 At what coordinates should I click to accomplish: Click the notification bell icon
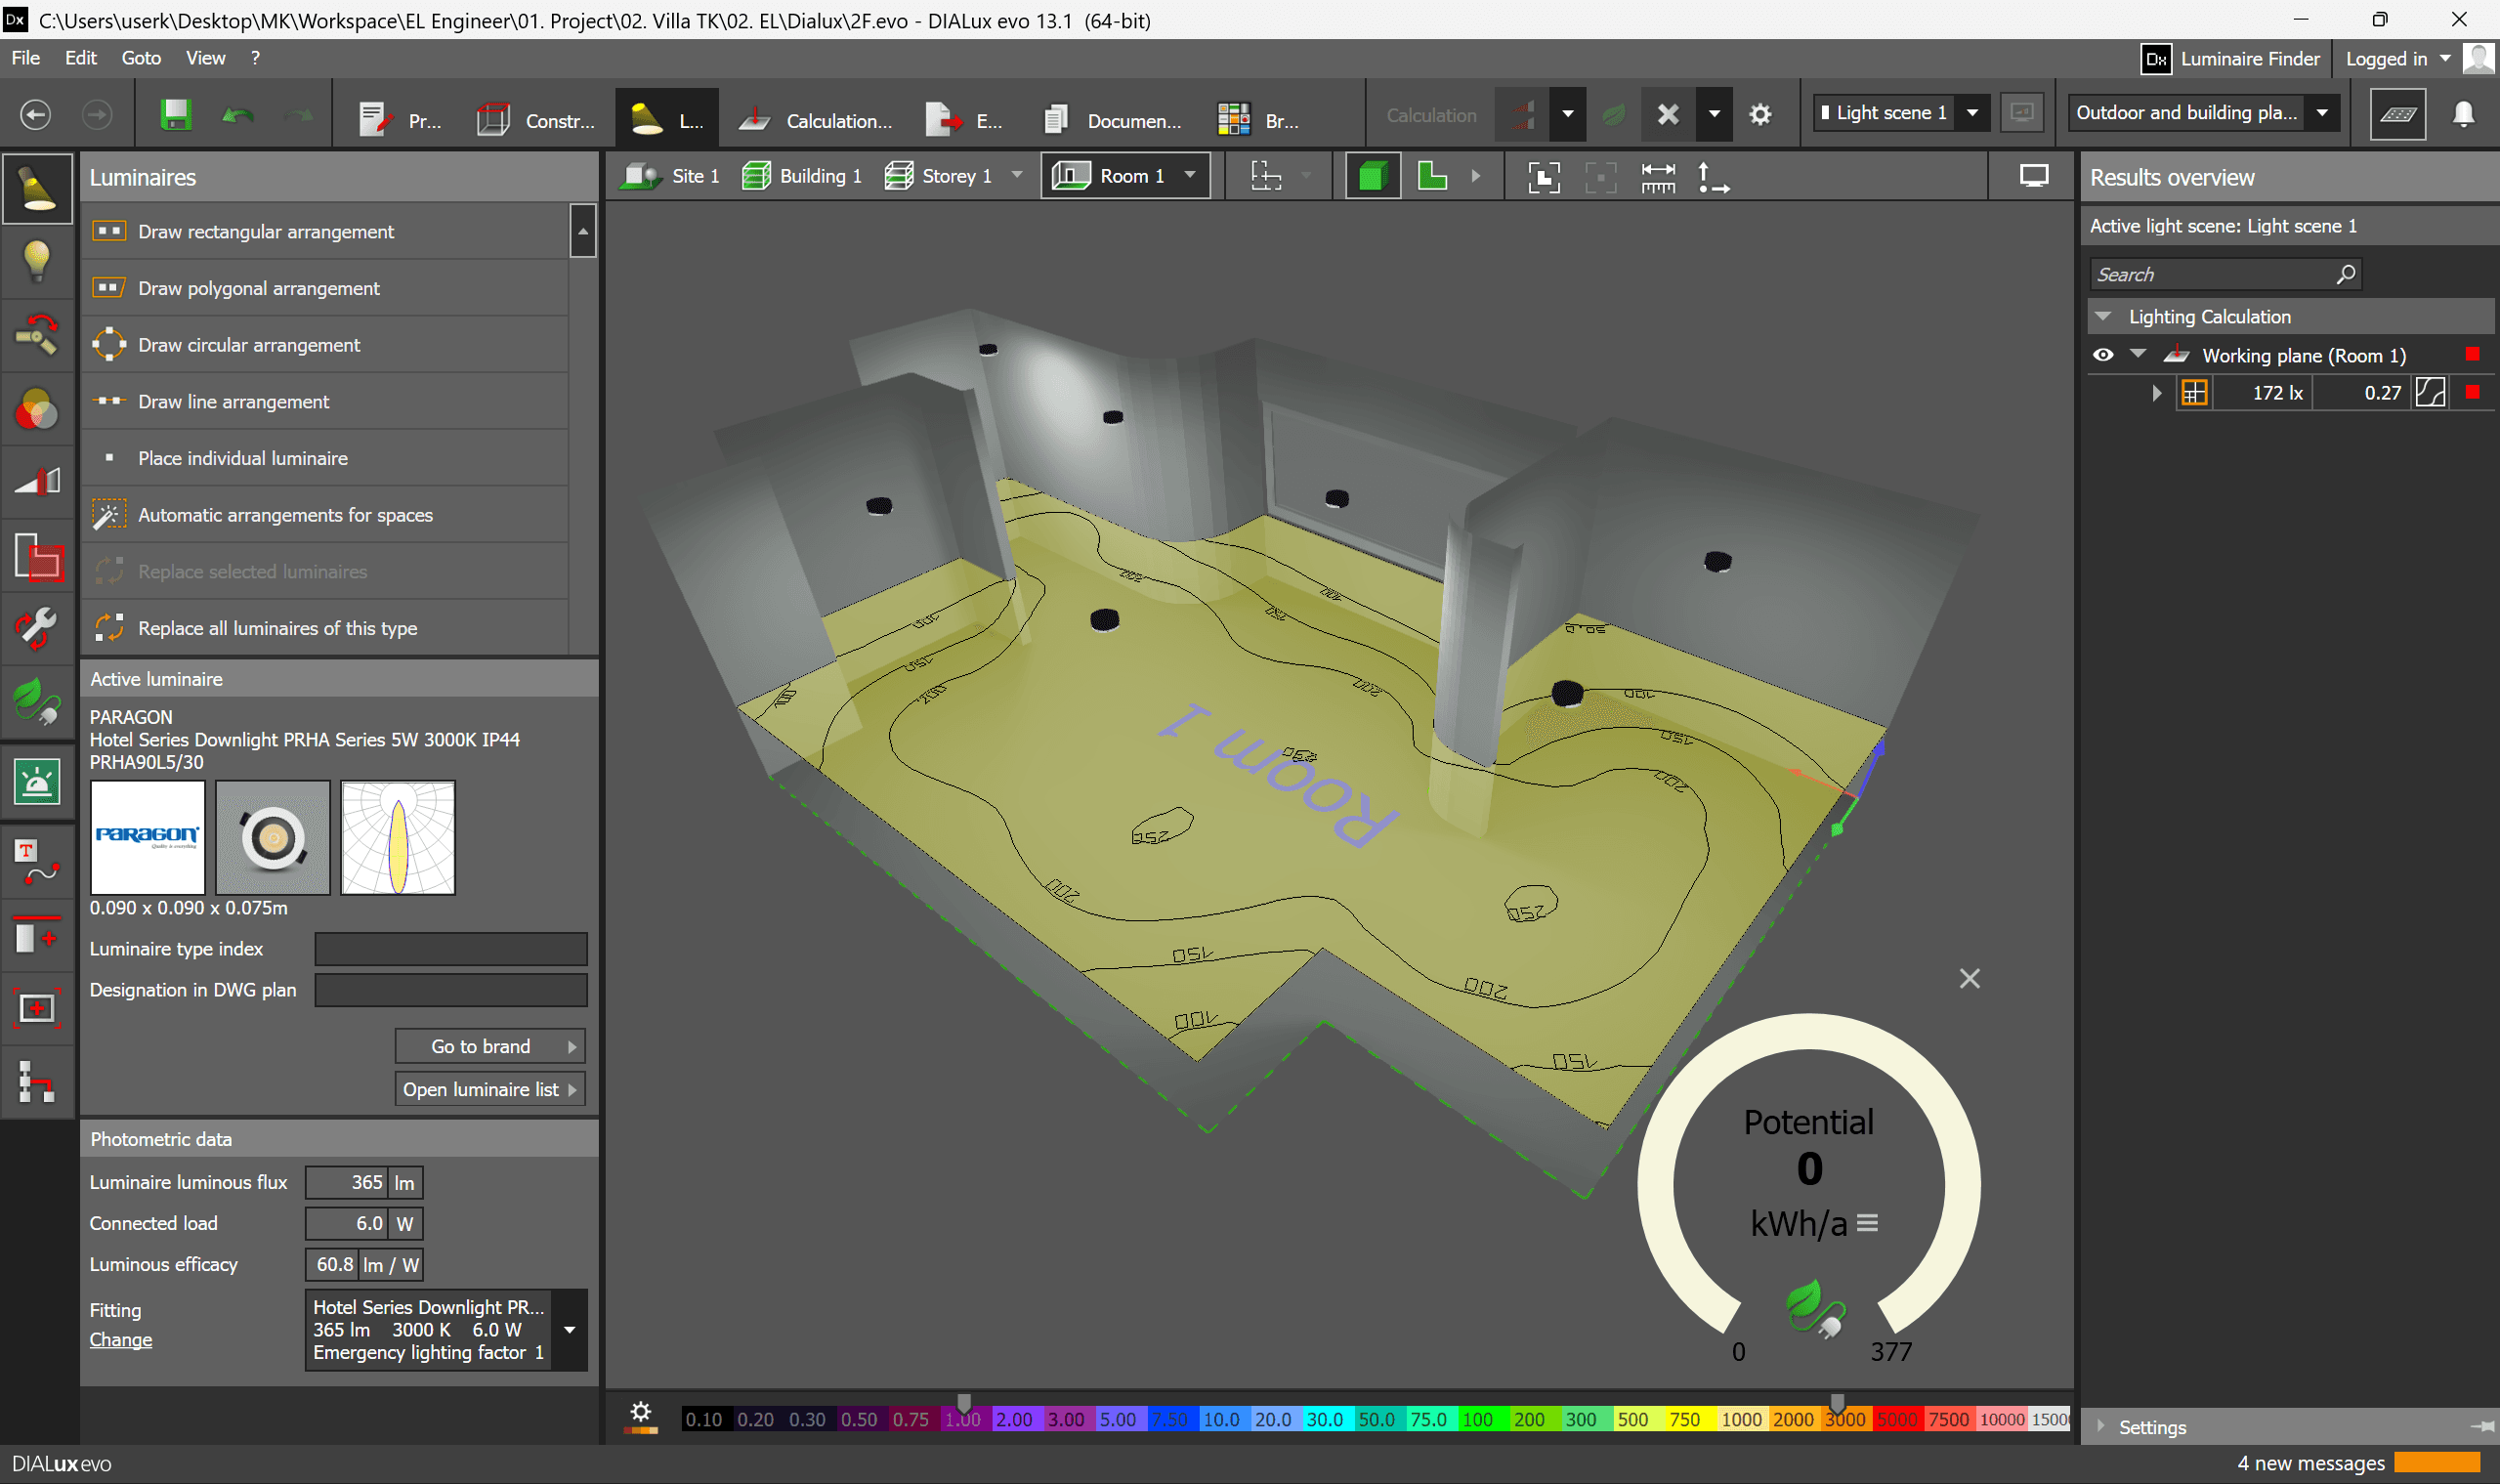[2463, 114]
